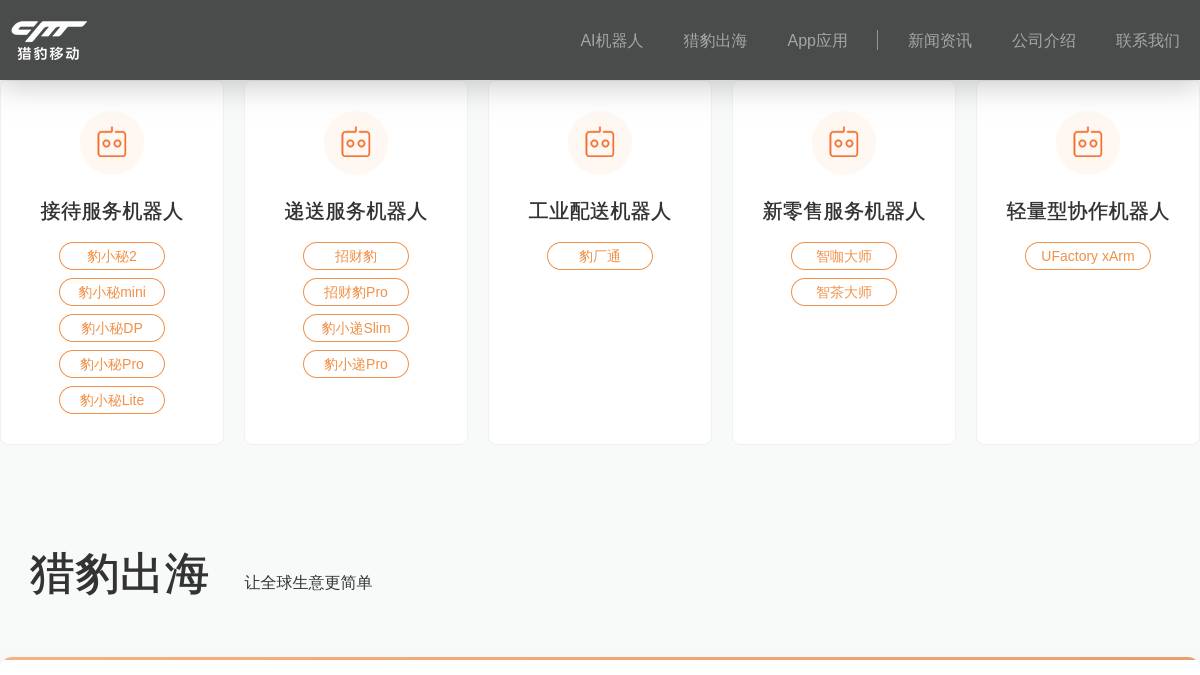Open the AI机器人 menu

pyautogui.click(x=612, y=41)
